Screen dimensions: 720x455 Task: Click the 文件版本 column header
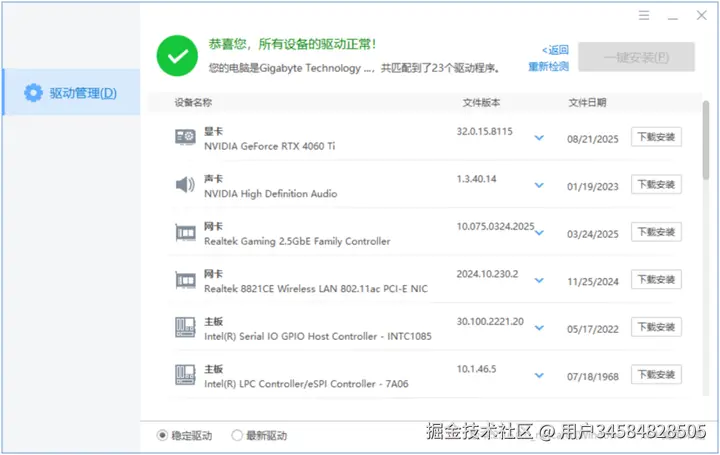(481, 102)
